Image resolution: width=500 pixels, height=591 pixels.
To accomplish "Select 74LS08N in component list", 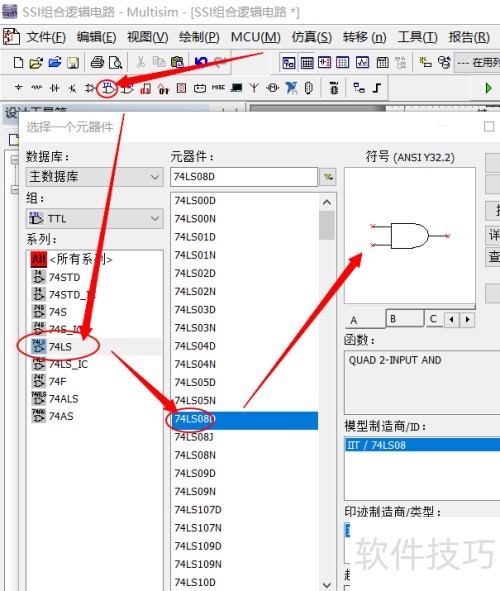I will click(245, 455).
